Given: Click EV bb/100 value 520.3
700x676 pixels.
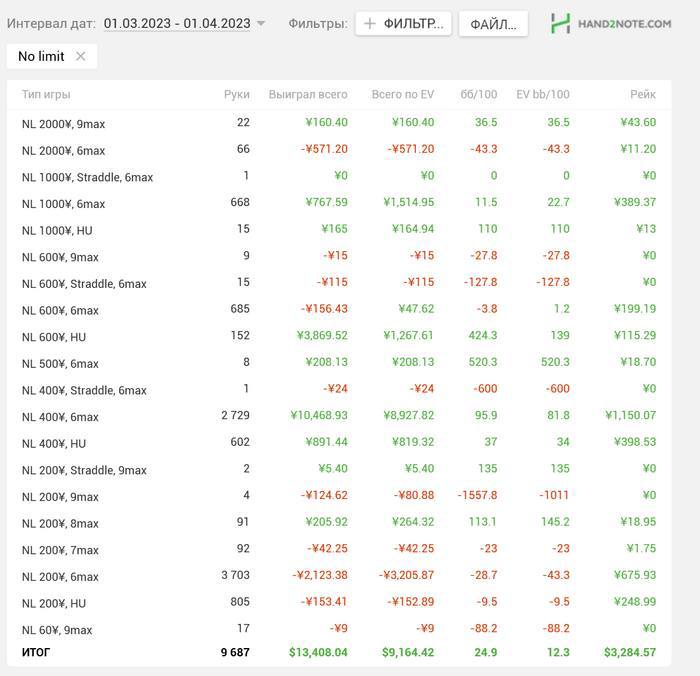Looking at the screenshot, I should click(x=555, y=362).
